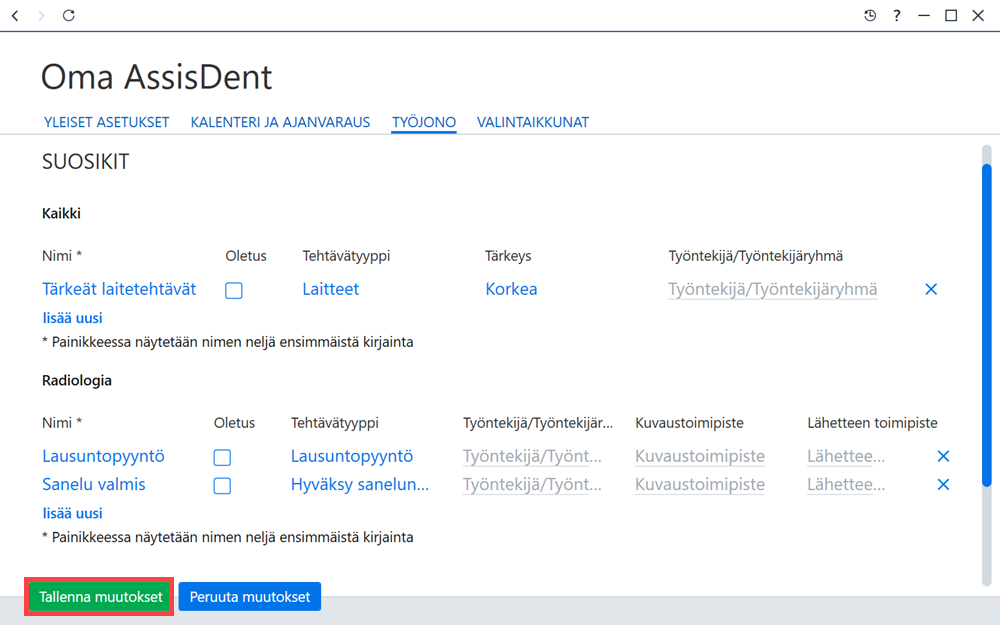This screenshot has height=625, width=1000.
Task: Open Lähetteen toimipiste field in Sanelu valmis row
Action: 846,485
